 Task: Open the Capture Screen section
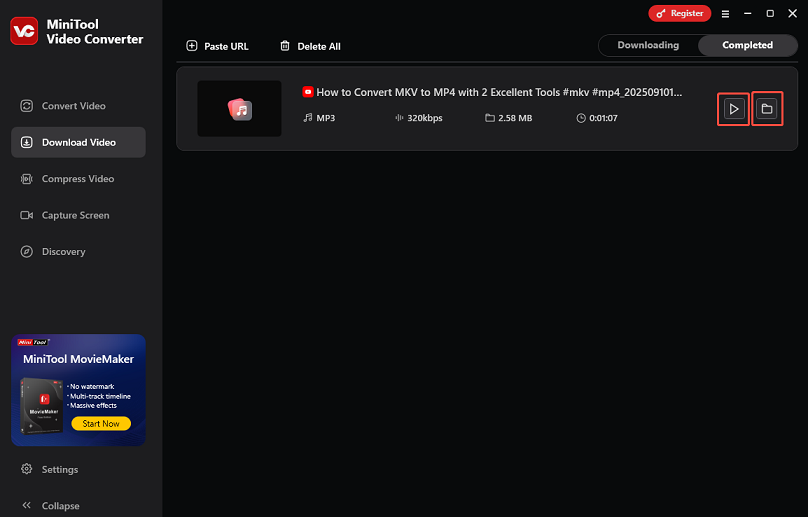point(78,215)
